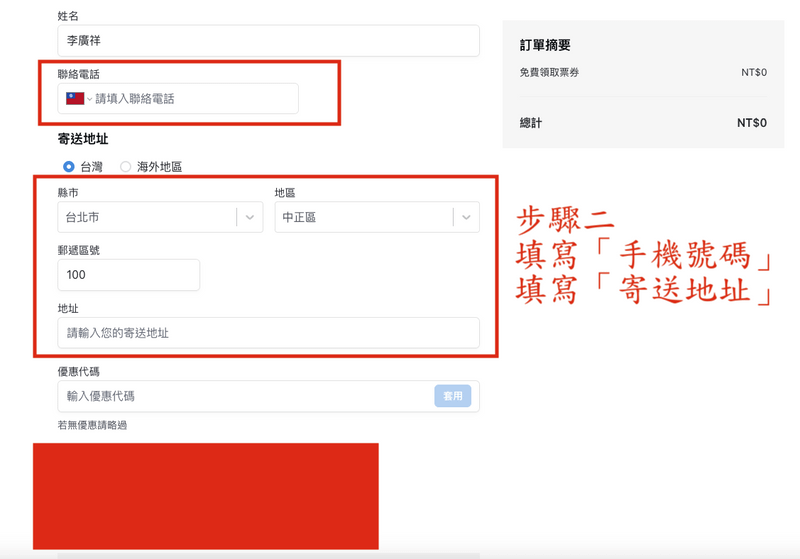The height and width of the screenshot is (559, 800).
Task: Focus the 地址 shipping address input
Action: pos(268,333)
